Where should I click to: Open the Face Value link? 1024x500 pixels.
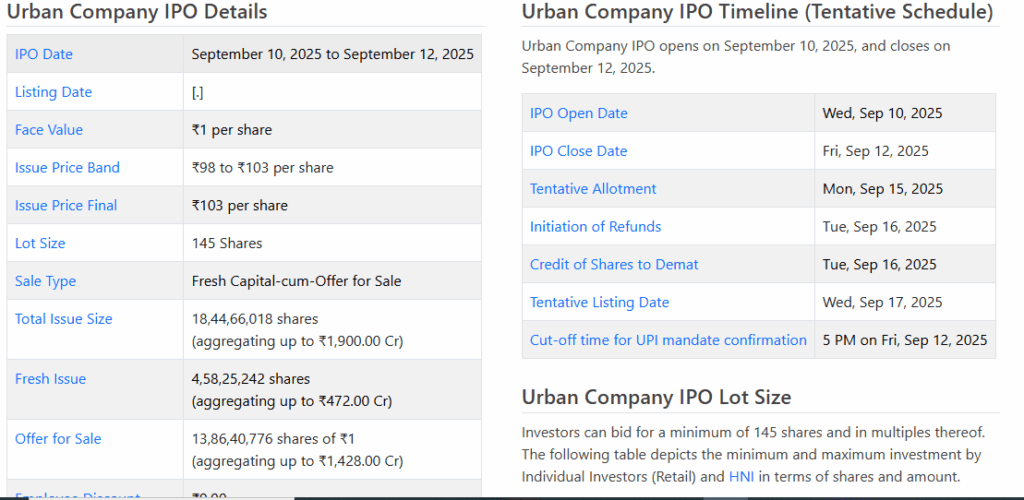pyautogui.click(x=49, y=130)
